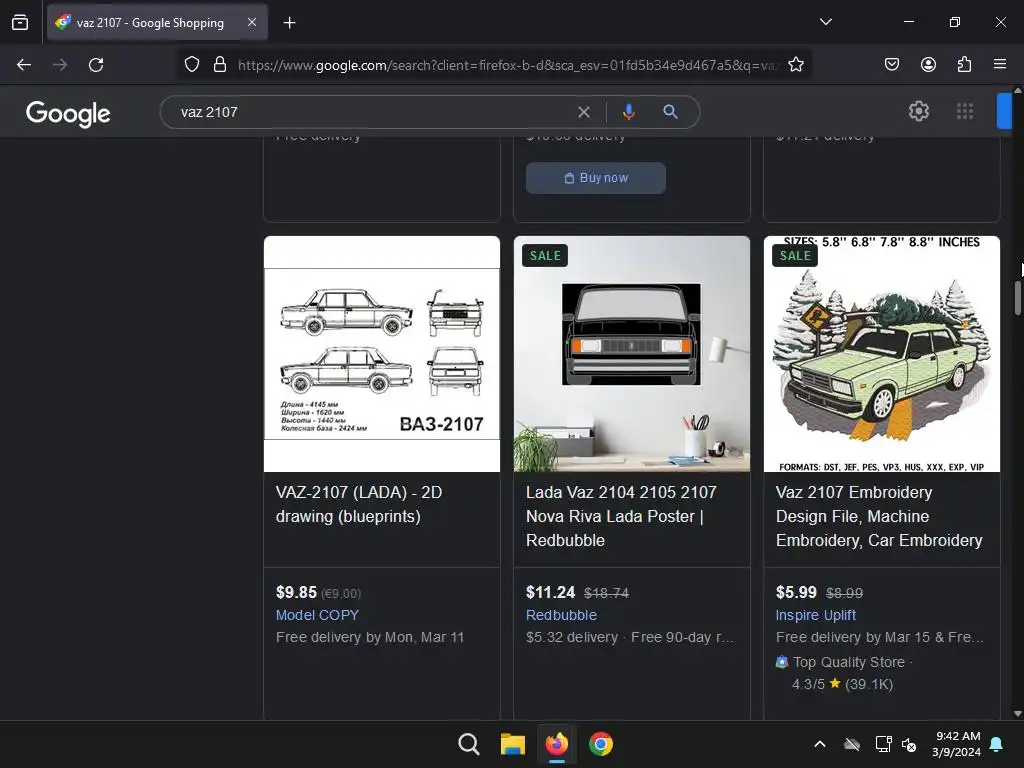Expand the list all tabs chevron
This screenshot has width=1024, height=768.
pos(825,22)
